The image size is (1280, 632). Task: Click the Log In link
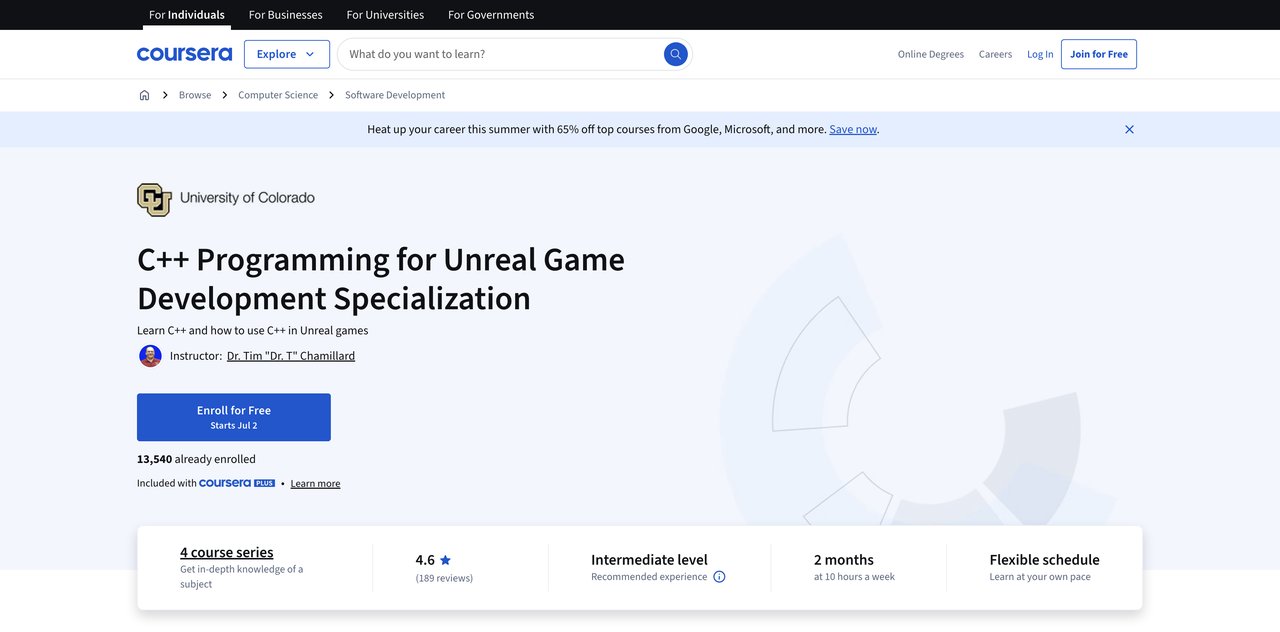pos(1040,54)
